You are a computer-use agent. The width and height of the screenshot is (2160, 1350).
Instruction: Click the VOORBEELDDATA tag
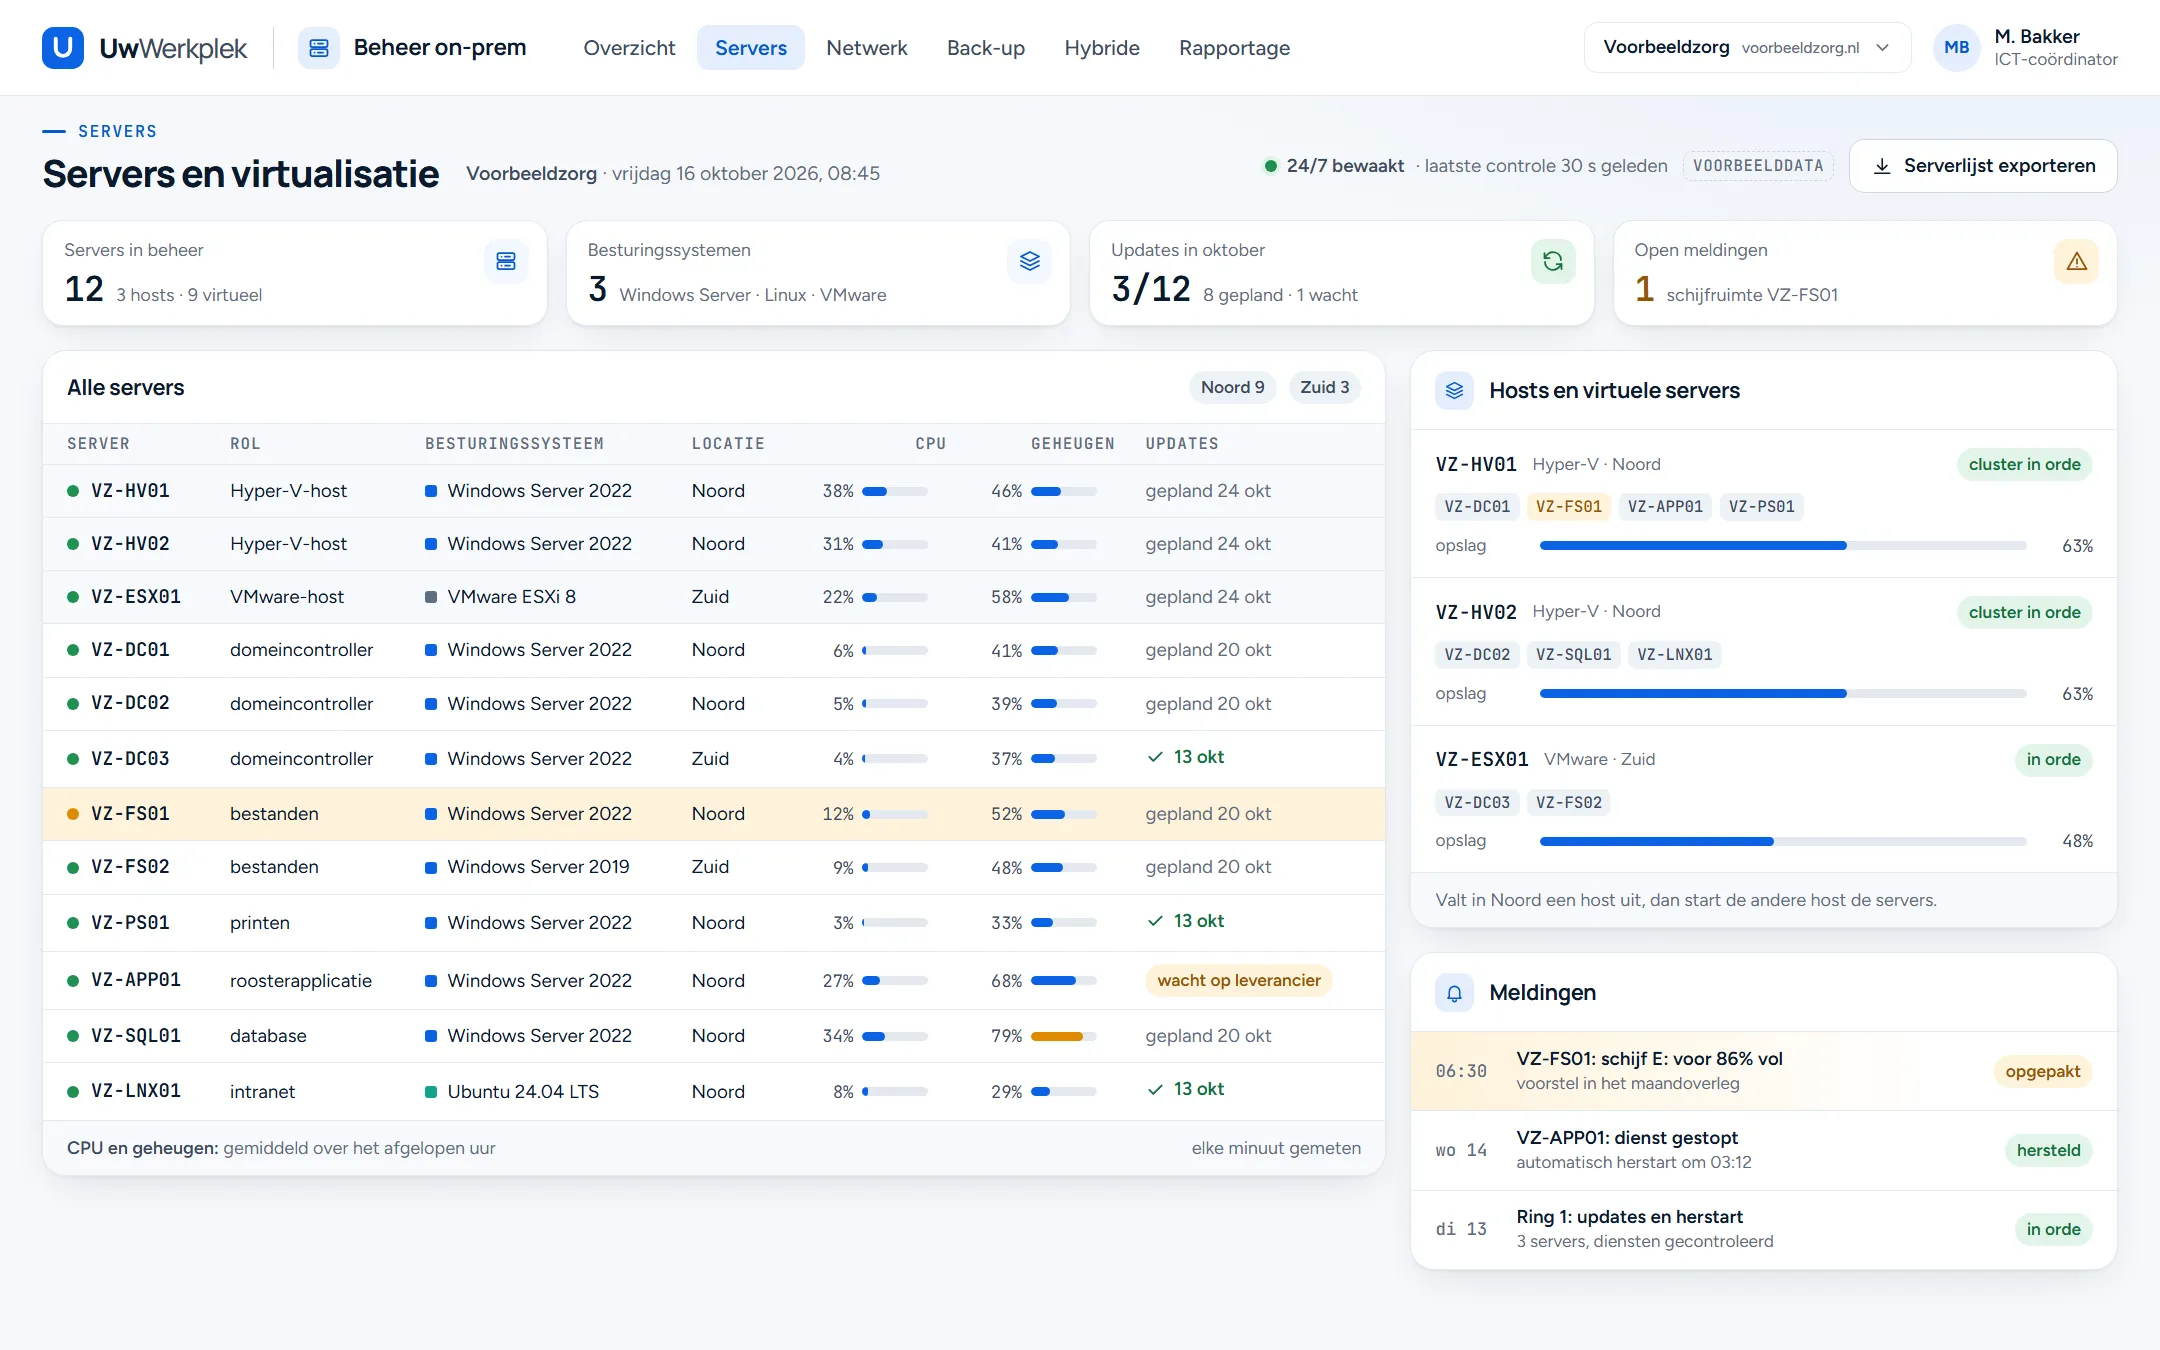(1758, 166)
